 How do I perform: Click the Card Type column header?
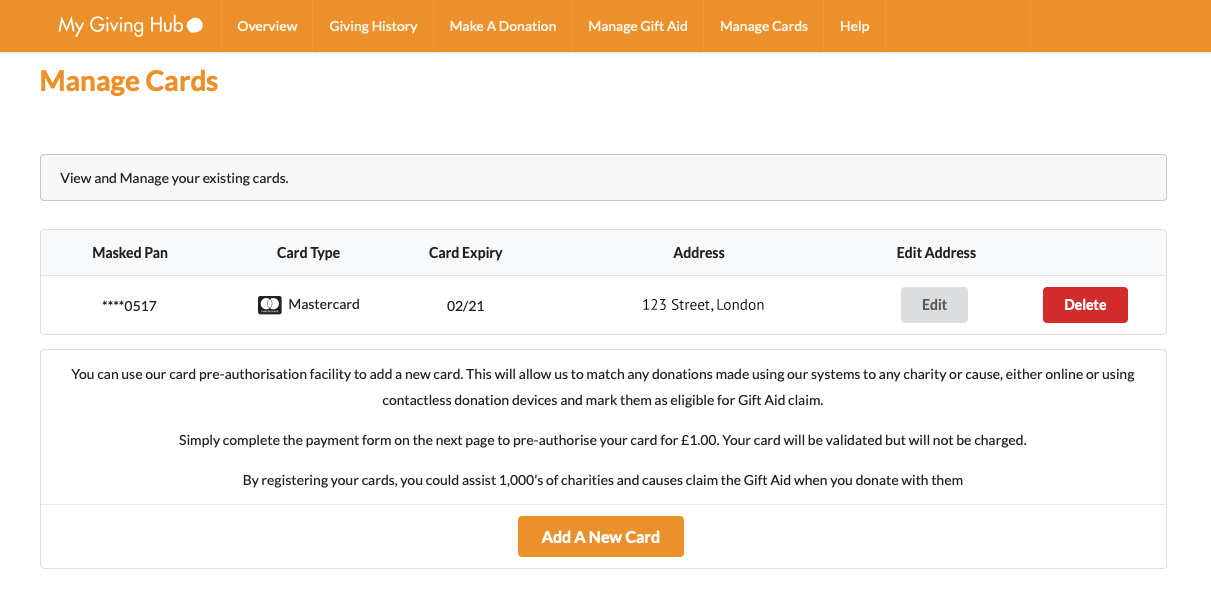click(x=308, y=253)
